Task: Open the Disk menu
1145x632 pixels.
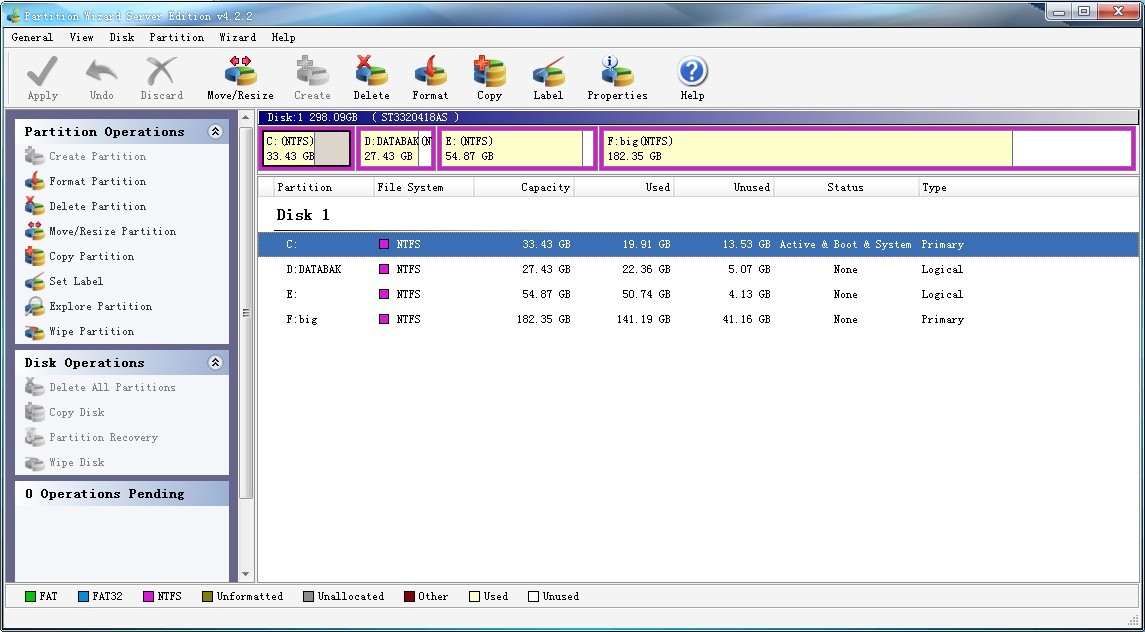Action: coord(122,37)
